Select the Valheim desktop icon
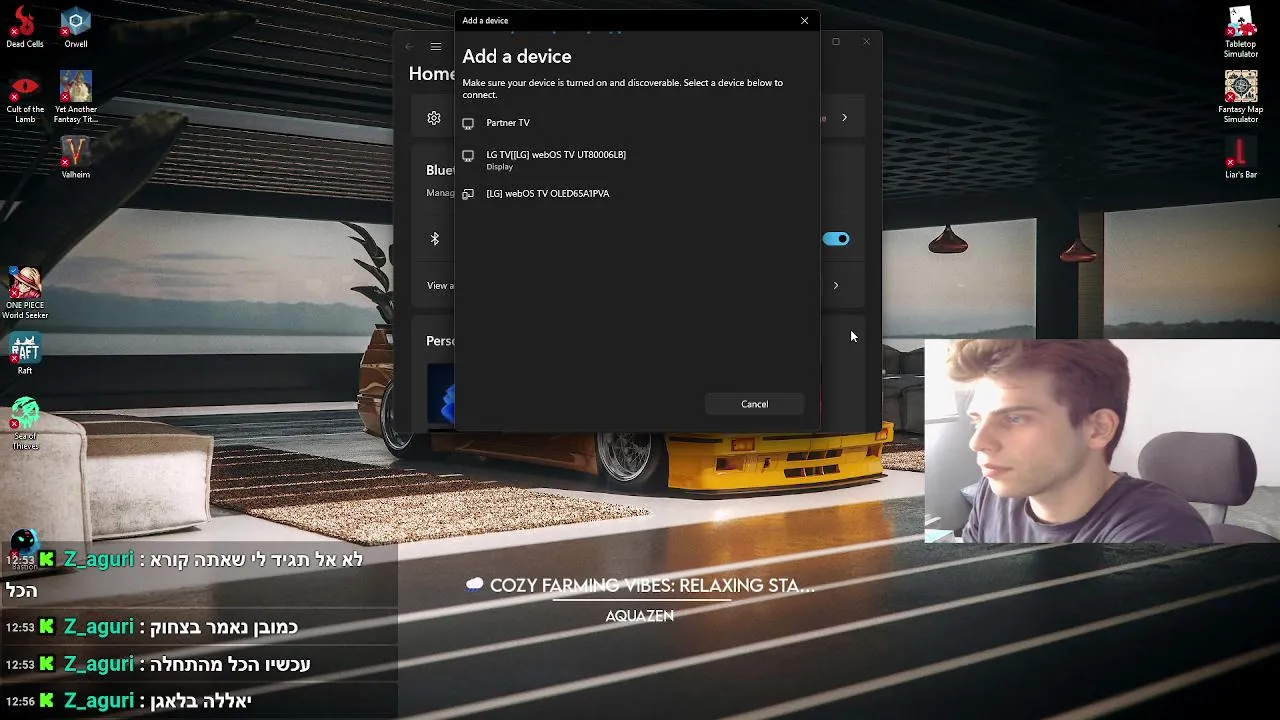The height and width of the screenshot is (720, 1280). click(x=76, y=158)
